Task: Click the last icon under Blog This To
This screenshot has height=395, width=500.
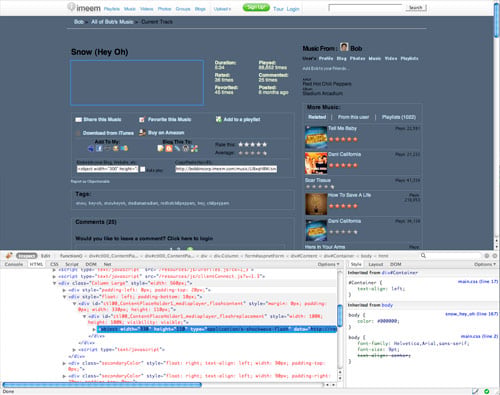Action: coord(194,148)
